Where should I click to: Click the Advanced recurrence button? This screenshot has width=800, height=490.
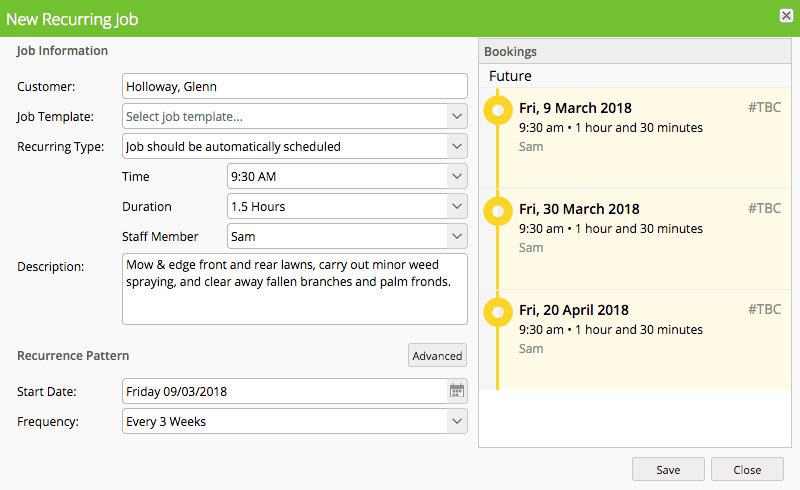(x=437, y=355)
